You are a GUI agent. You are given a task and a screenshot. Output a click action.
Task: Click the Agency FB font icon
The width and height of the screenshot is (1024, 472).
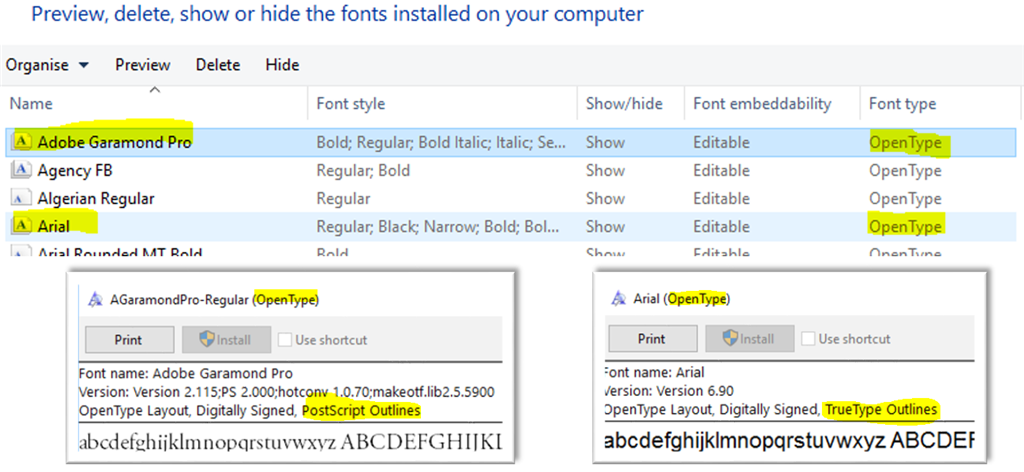[x=22, y=170]
